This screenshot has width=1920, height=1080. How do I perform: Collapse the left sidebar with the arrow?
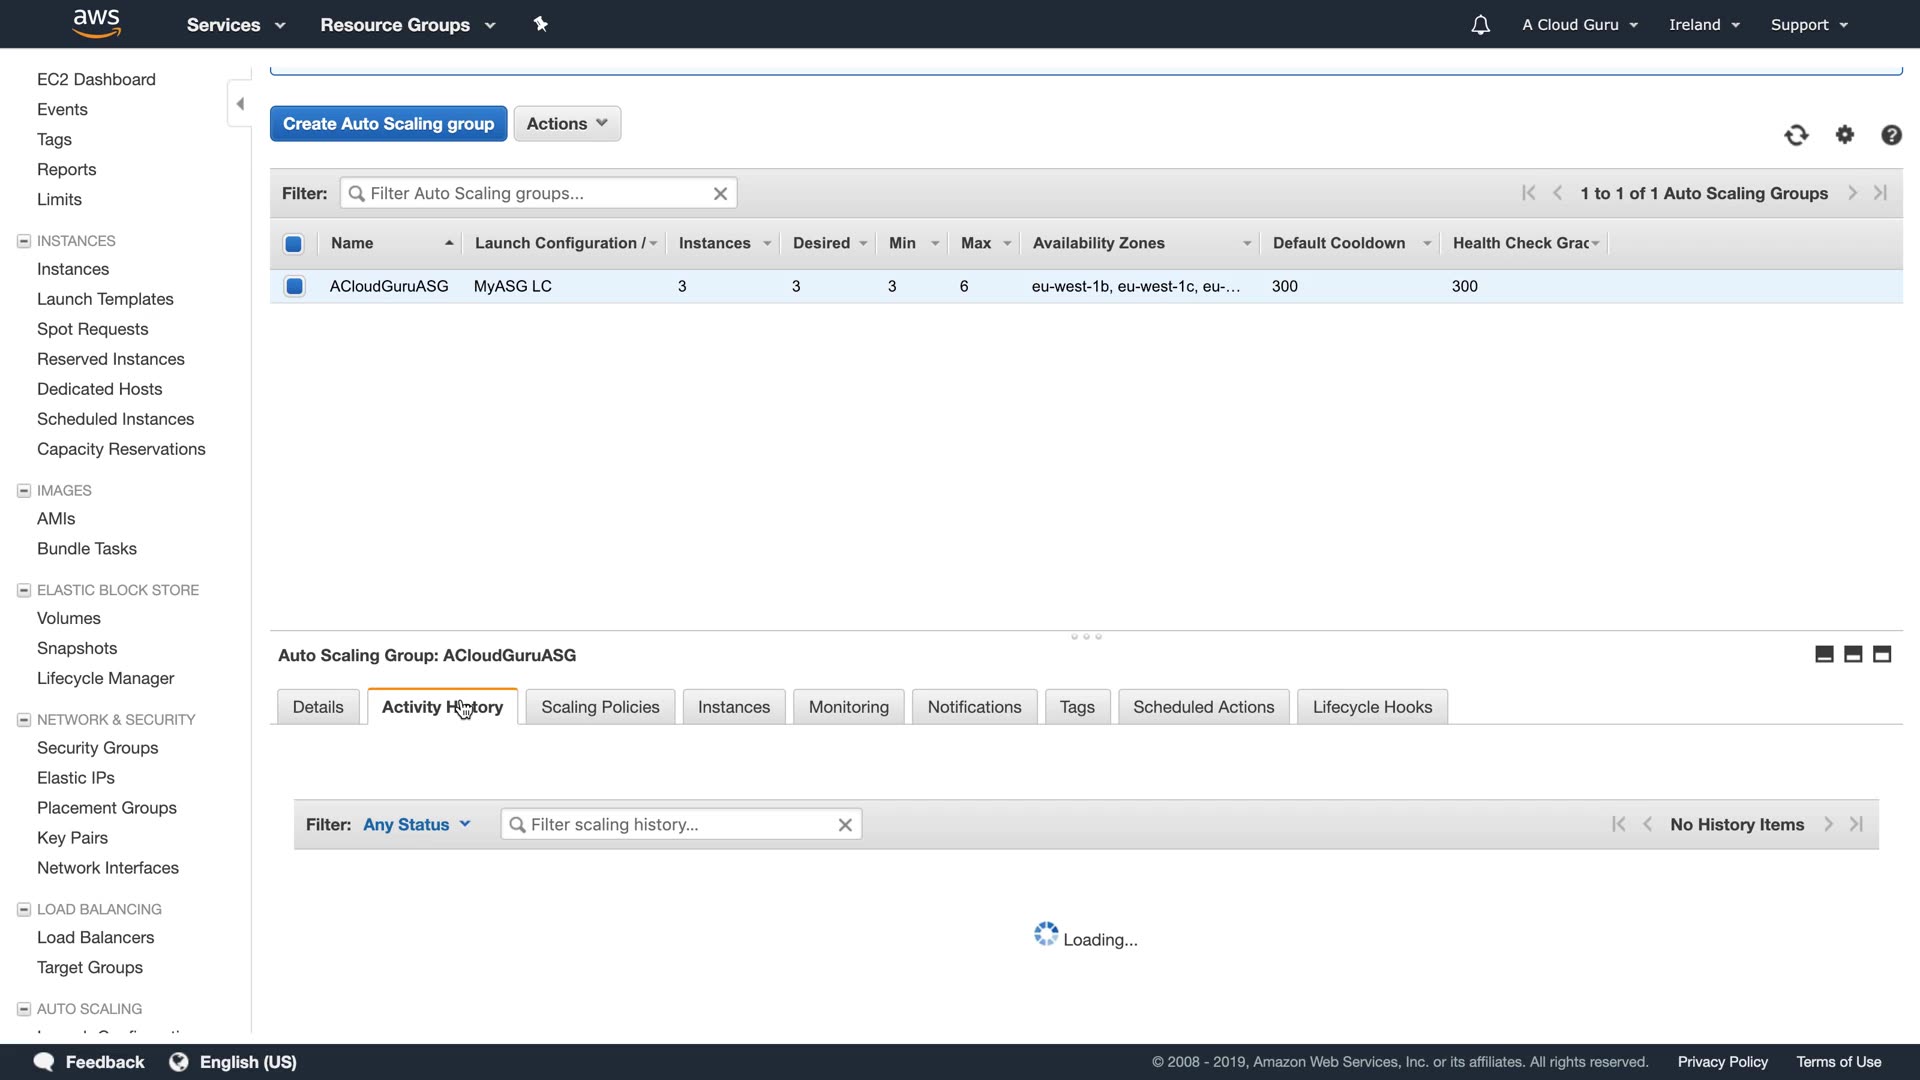click(240, 104)
